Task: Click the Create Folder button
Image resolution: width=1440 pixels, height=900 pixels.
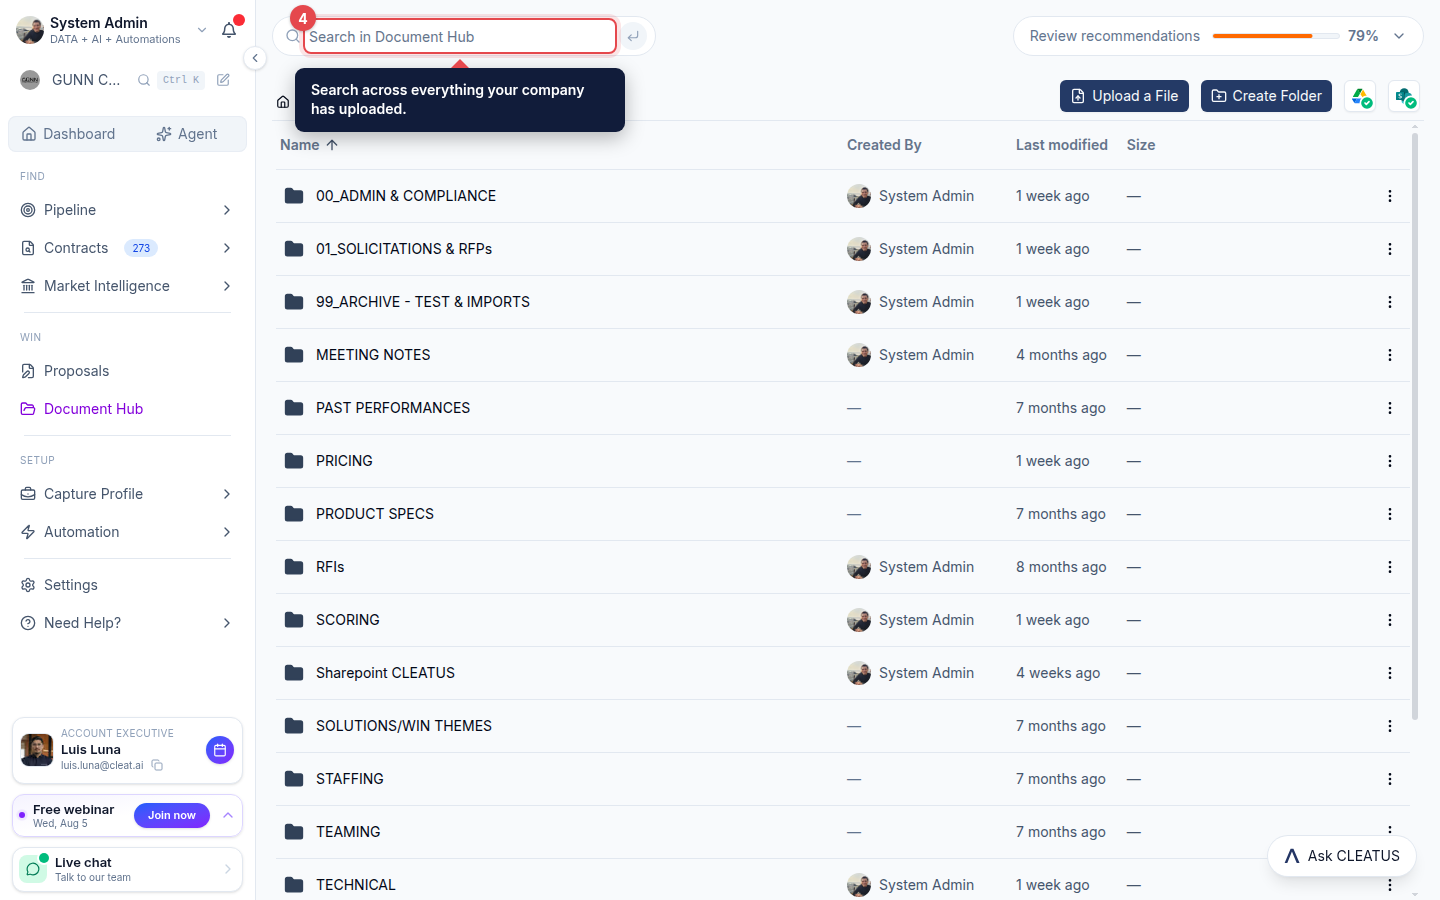Action: click(1266, 96)
